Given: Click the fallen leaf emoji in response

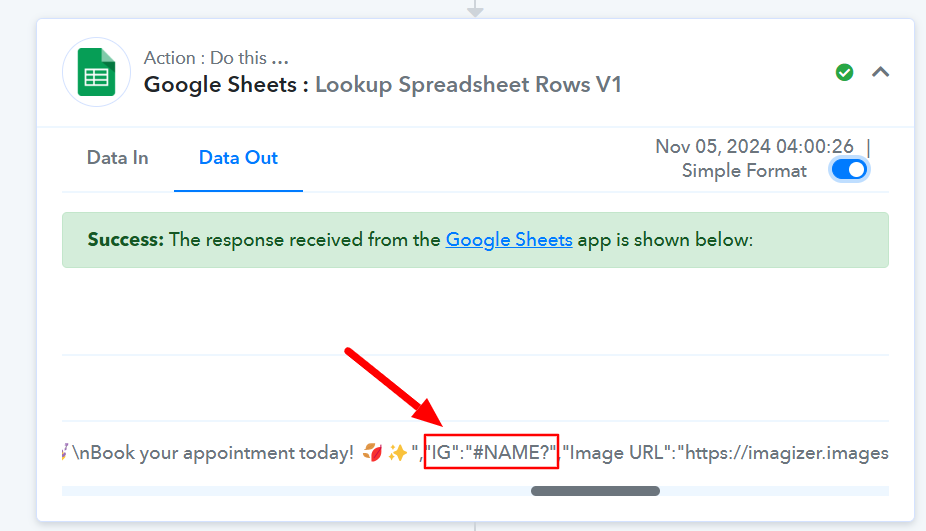Looking at the screenshot, I should tap(372, 452).
